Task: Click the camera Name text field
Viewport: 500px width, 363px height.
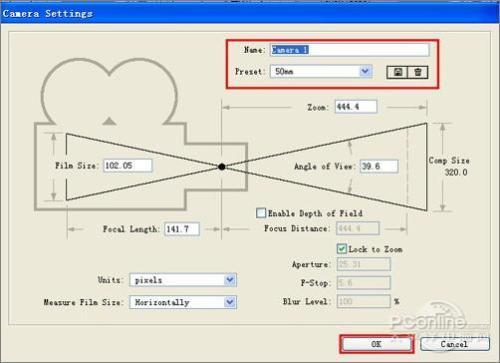Action: pos(350,50)
